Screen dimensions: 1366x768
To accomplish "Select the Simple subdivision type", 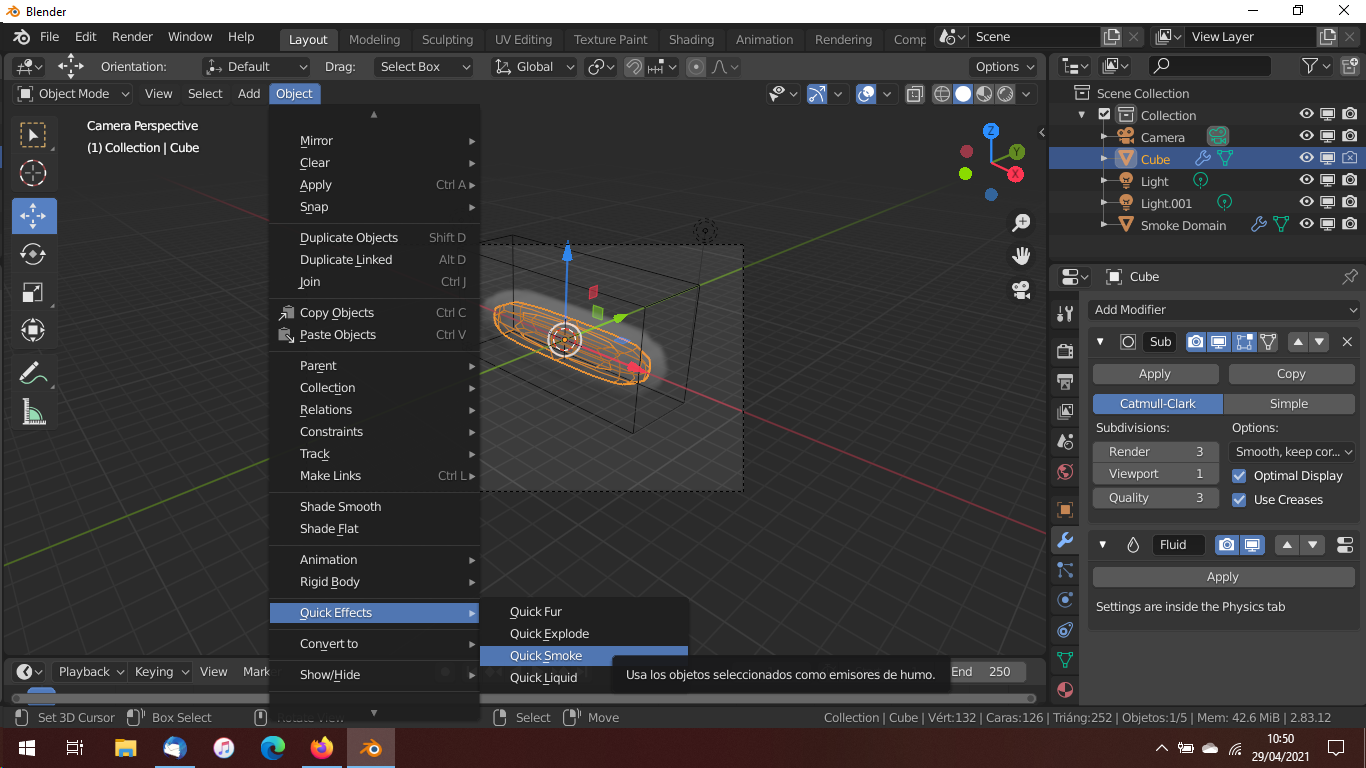I will point(1289,404).
